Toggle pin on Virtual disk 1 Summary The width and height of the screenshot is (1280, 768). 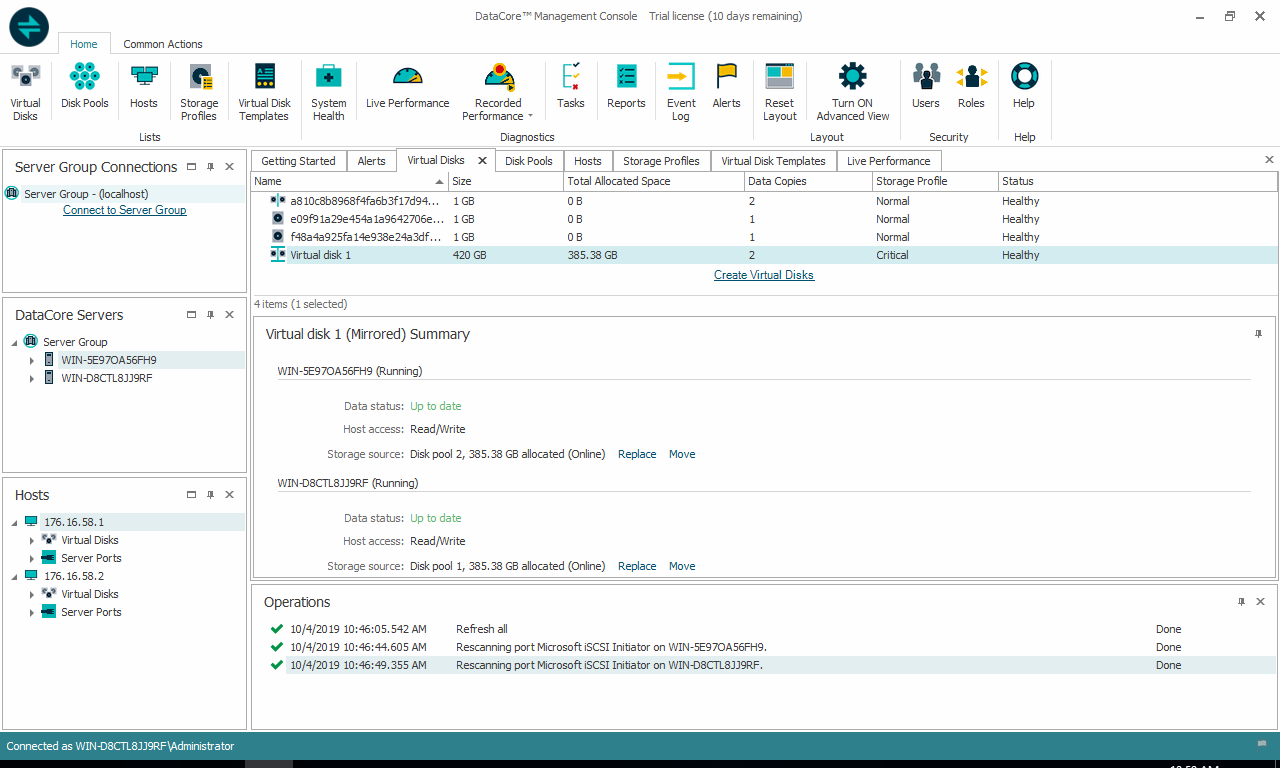(x=1258, y=334)
